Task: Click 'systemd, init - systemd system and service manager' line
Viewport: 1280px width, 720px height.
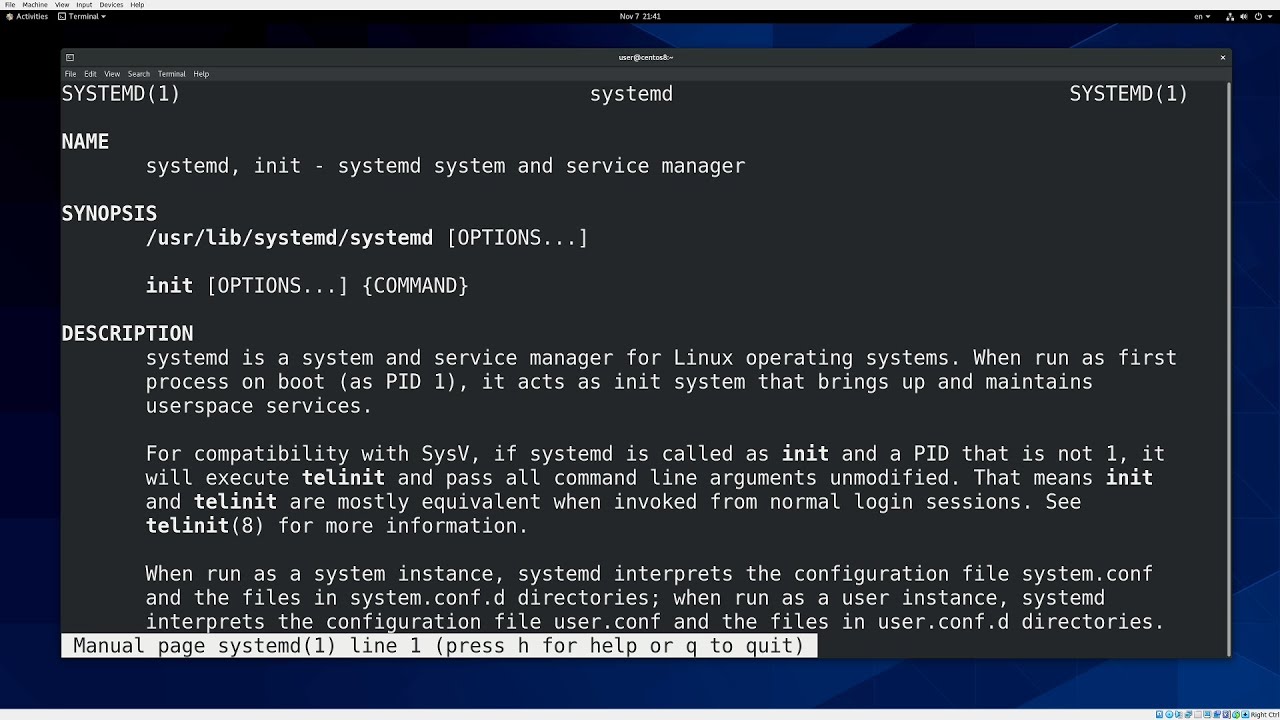Action: click(x=445, y=166)
